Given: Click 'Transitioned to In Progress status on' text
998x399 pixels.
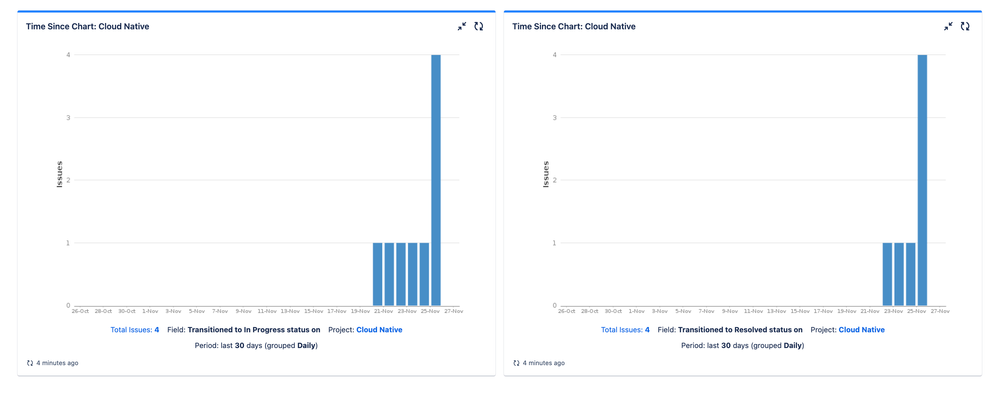Looking at the screenshot, I should 254,330.
